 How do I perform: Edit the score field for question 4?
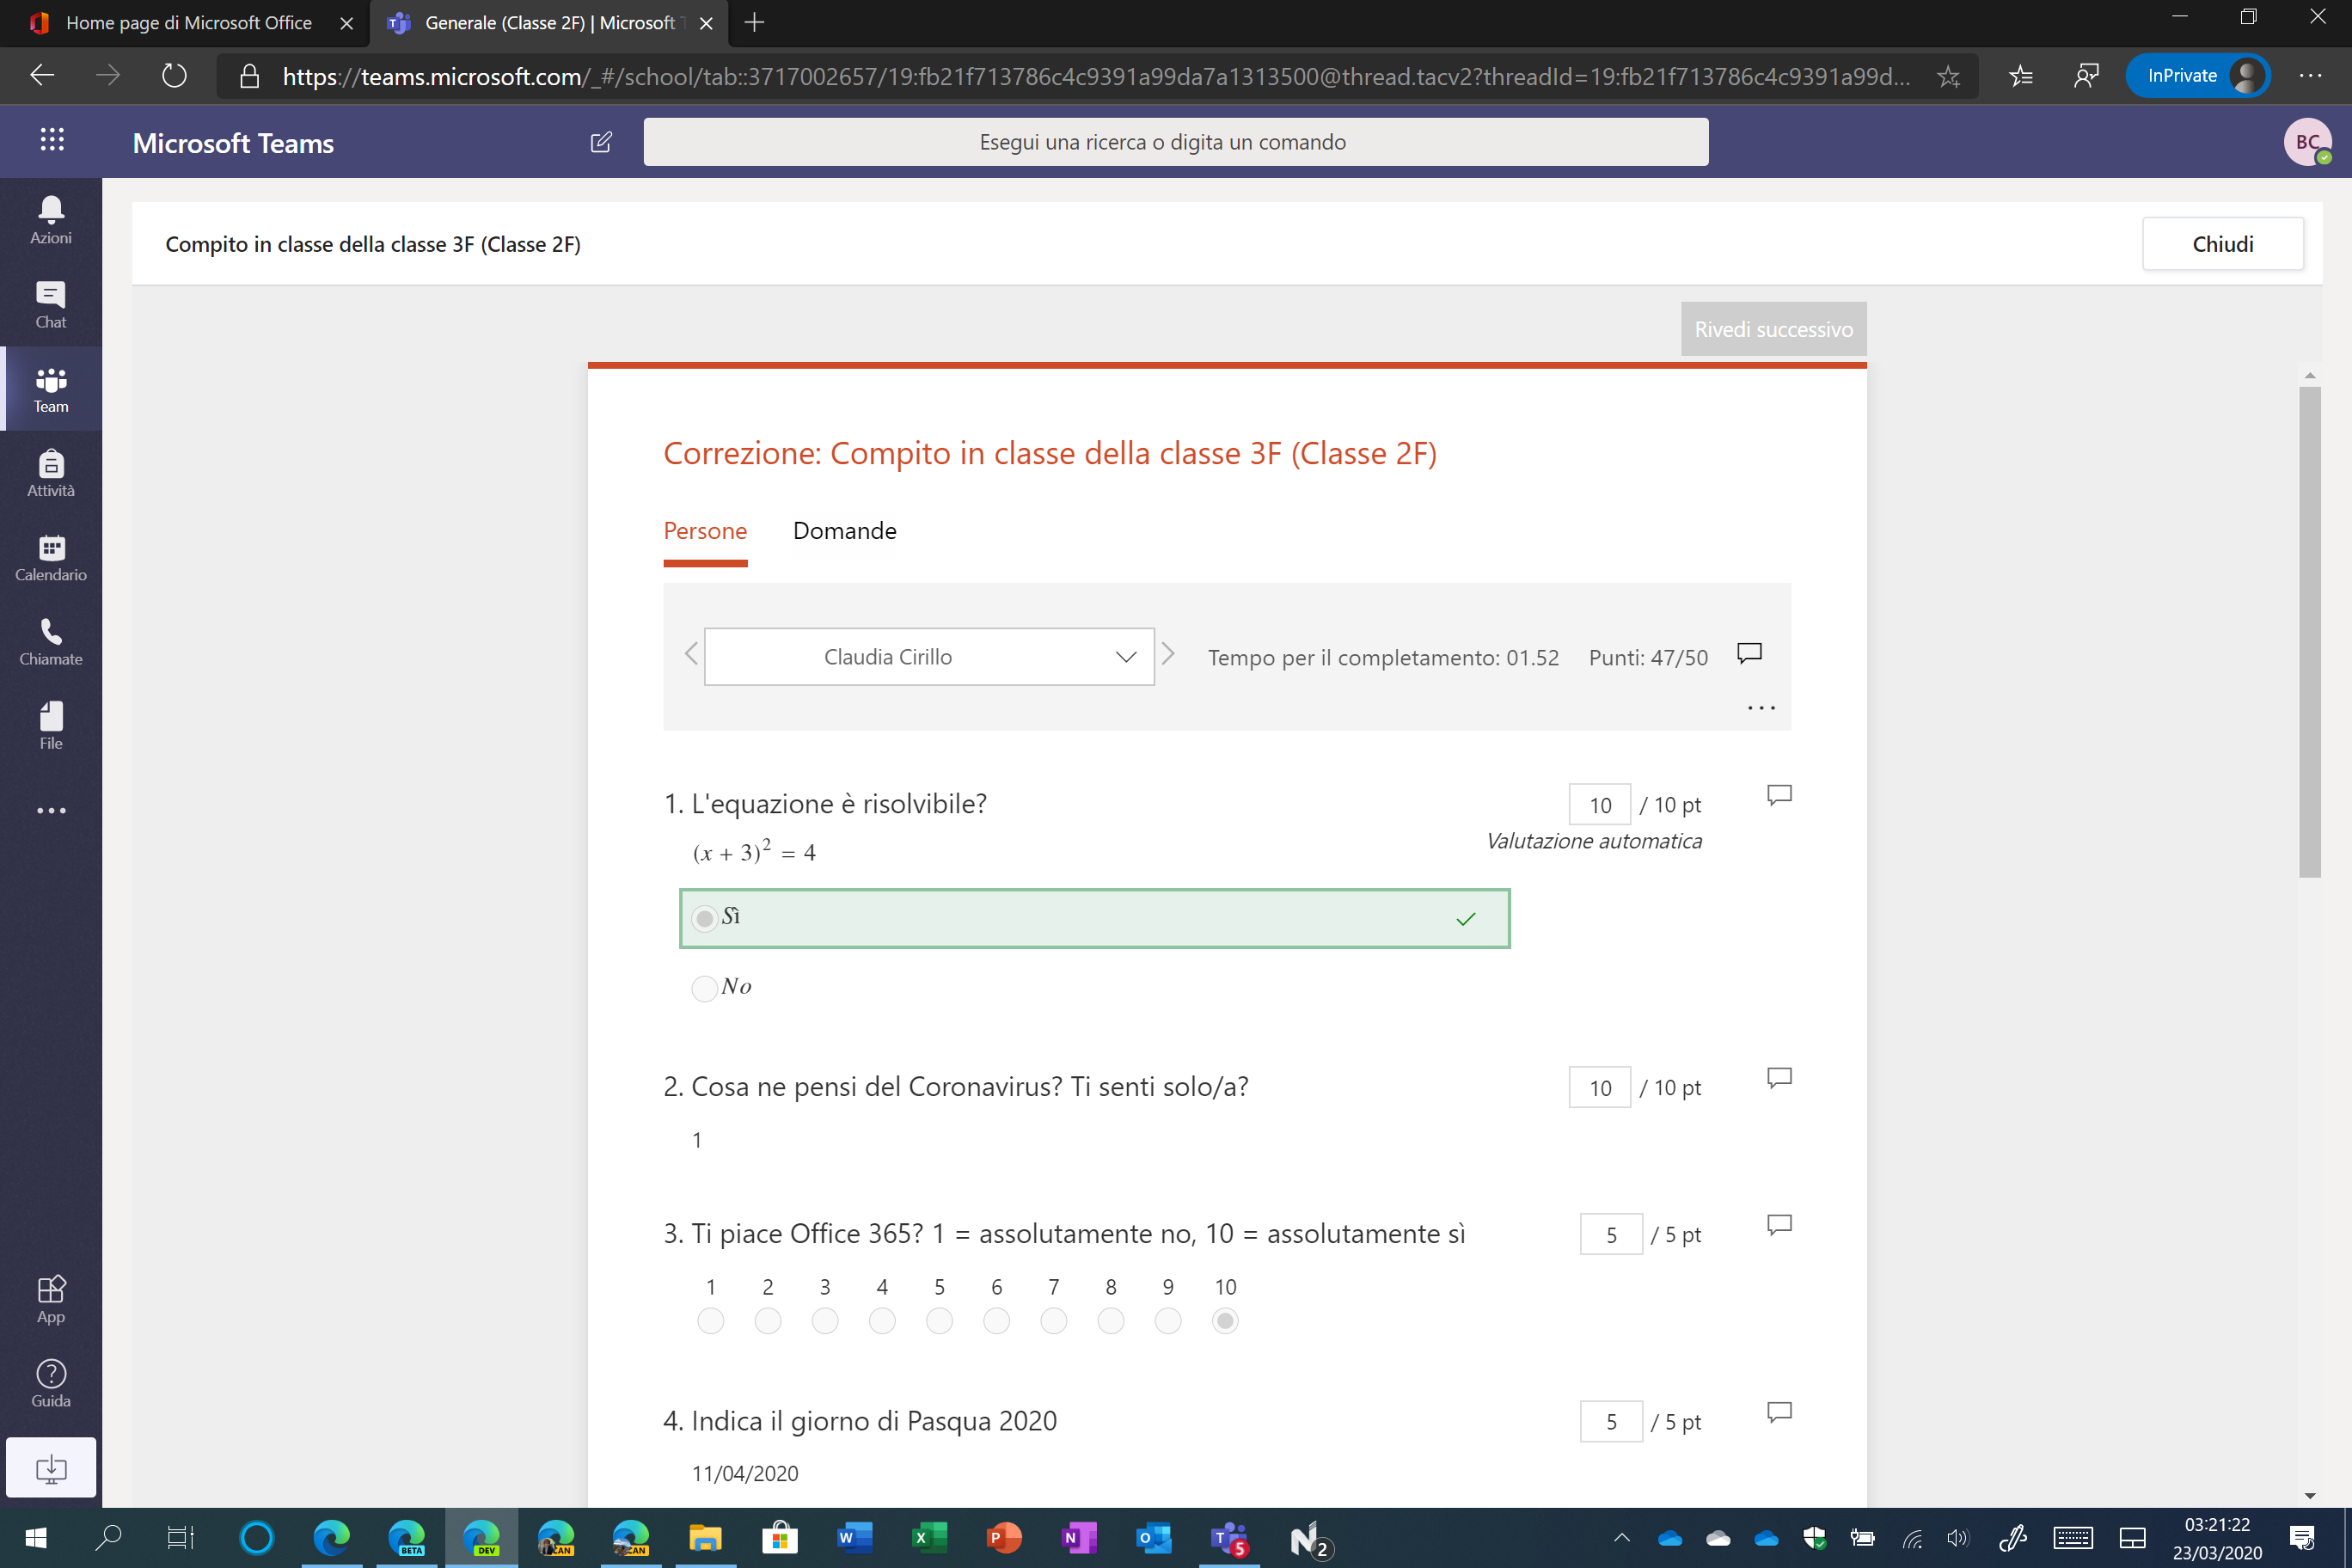pos(1611,1421)
